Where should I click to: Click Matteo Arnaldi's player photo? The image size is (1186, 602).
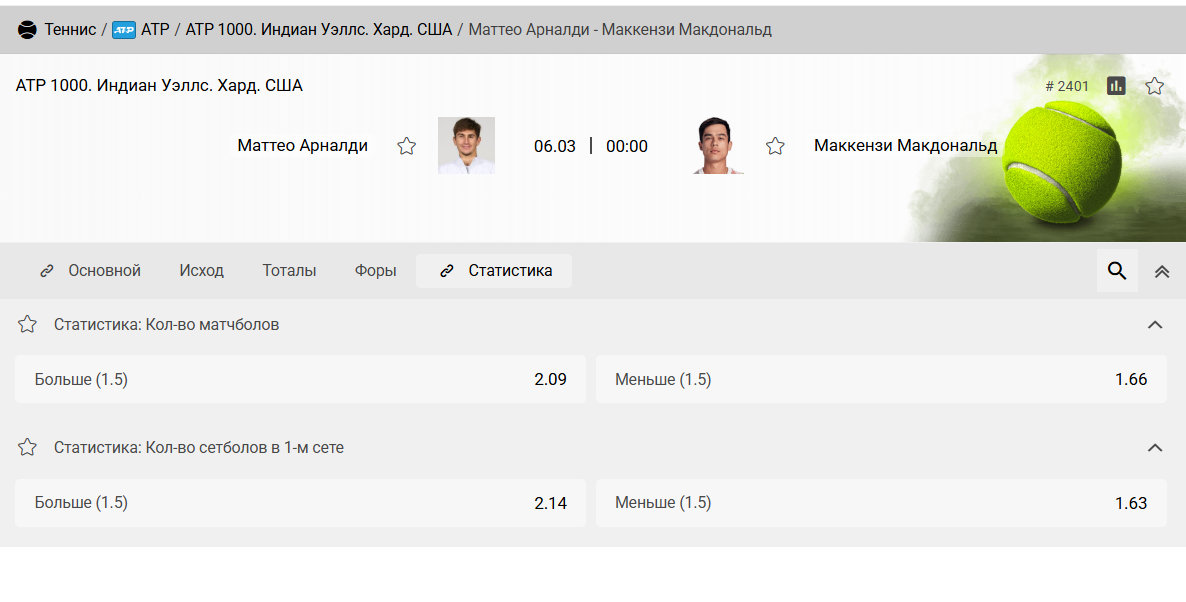pos(466,146)
